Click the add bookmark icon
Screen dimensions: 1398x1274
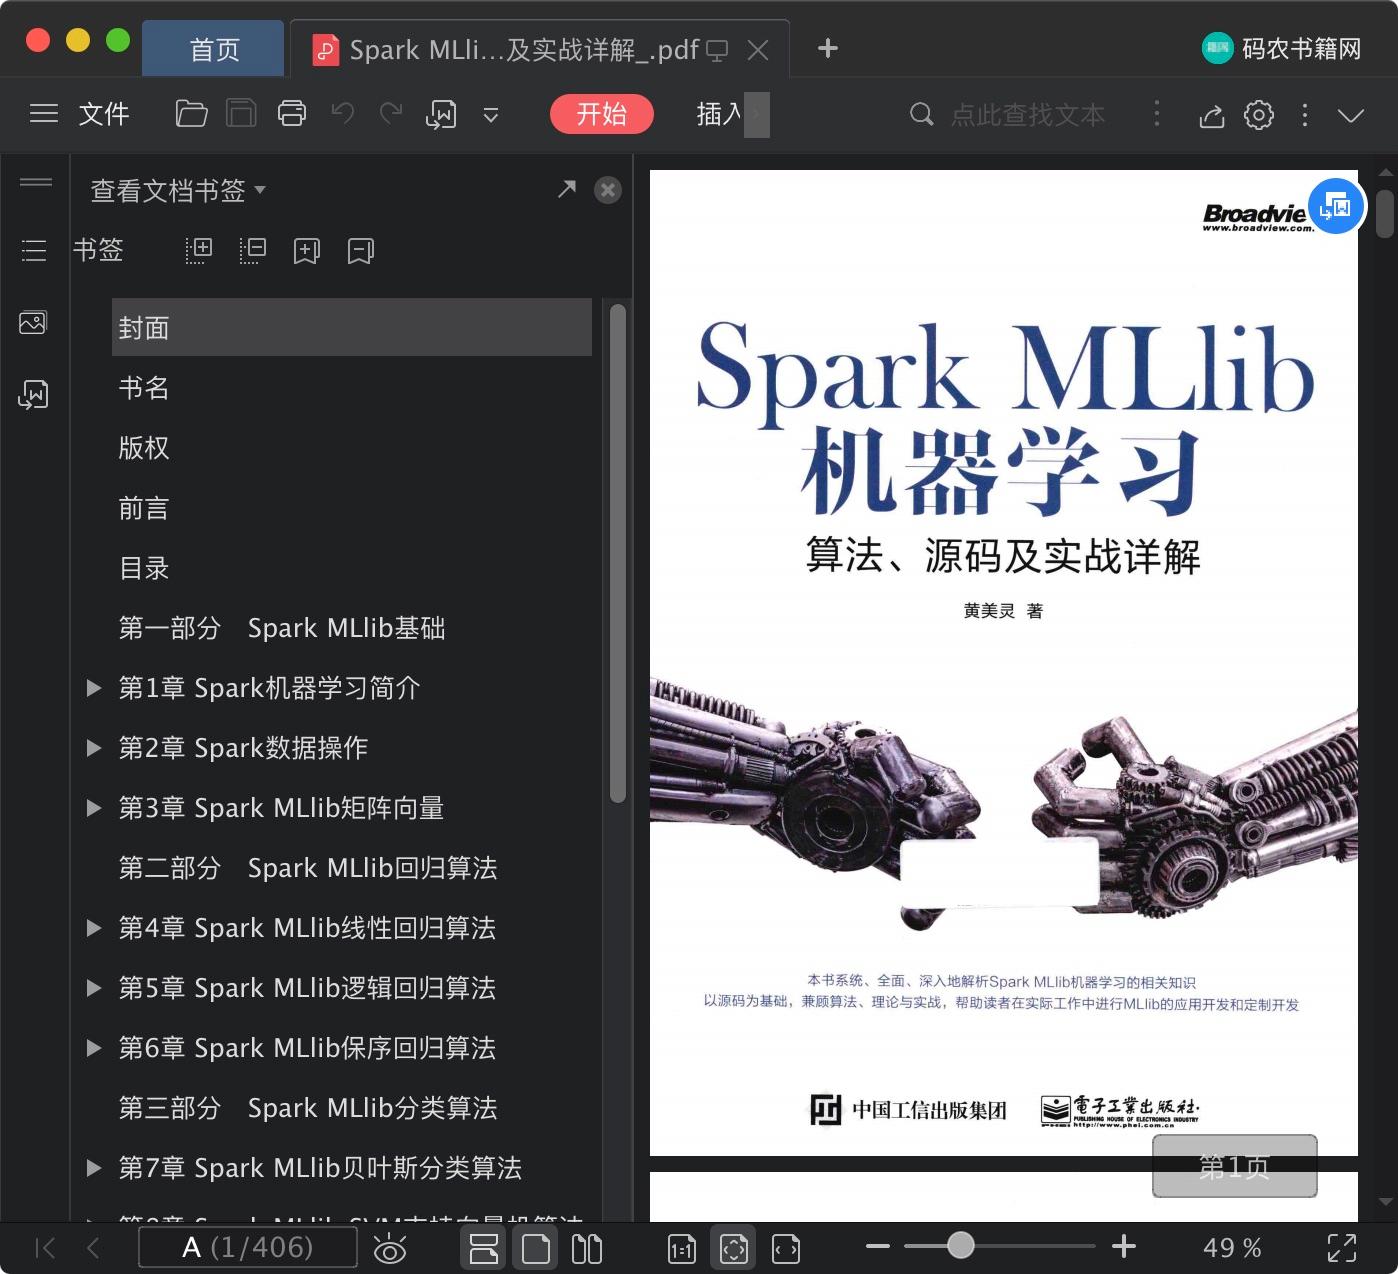[307, 251]
